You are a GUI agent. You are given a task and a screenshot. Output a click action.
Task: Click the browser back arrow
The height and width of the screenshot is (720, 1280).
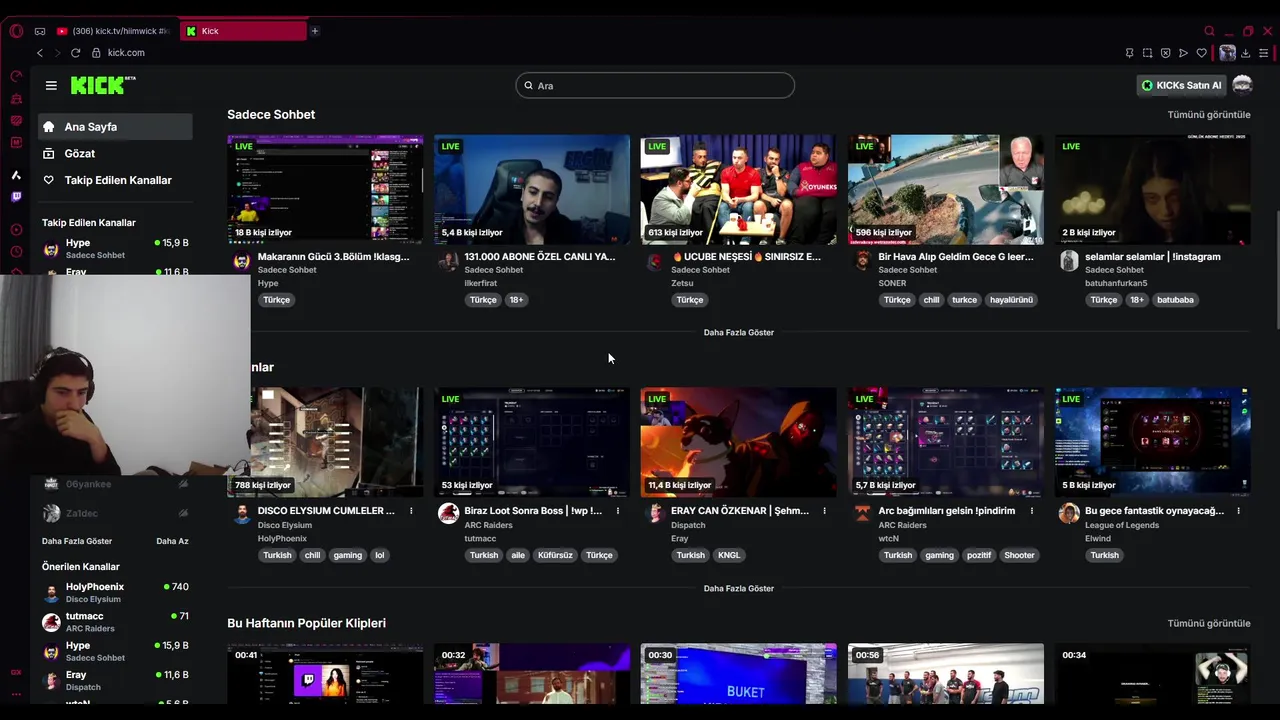[x=40, y=52]
